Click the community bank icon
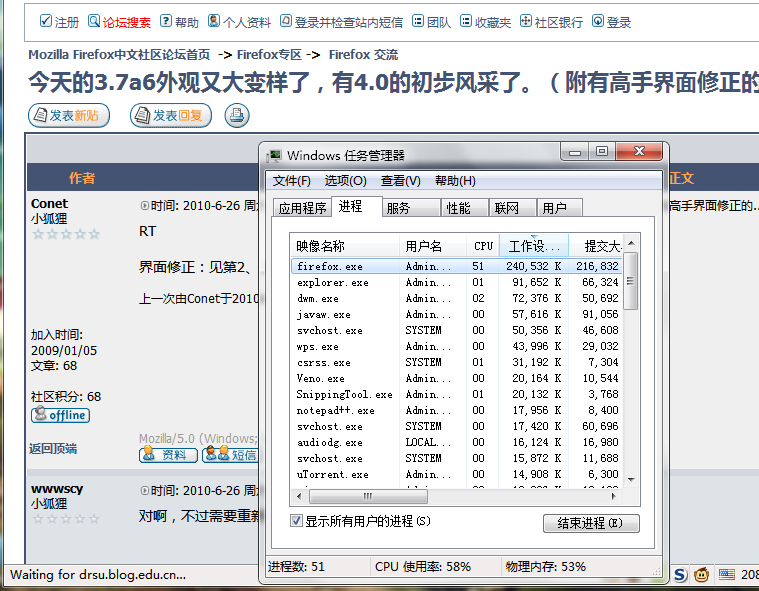 point(526,21)
